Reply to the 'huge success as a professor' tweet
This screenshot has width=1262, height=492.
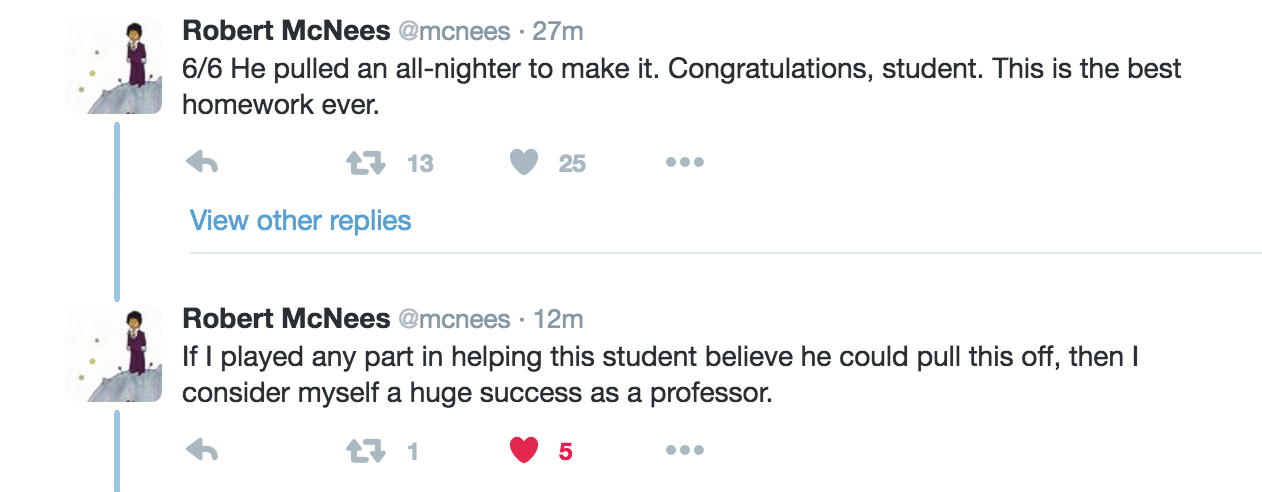point(202,452)
